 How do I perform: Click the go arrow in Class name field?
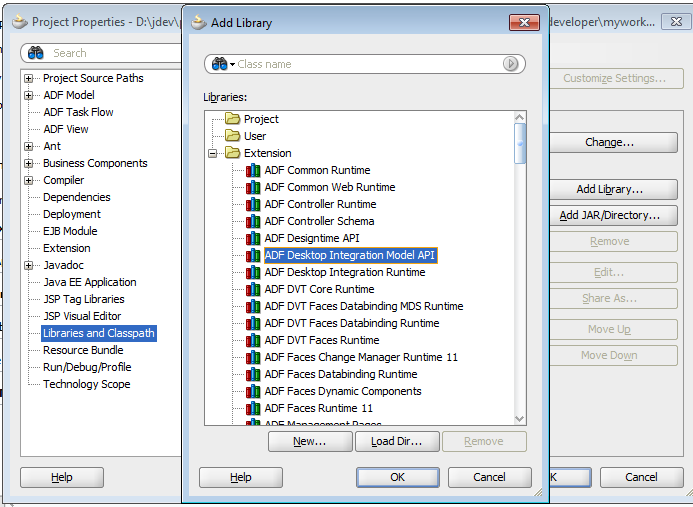click(510, 64)
